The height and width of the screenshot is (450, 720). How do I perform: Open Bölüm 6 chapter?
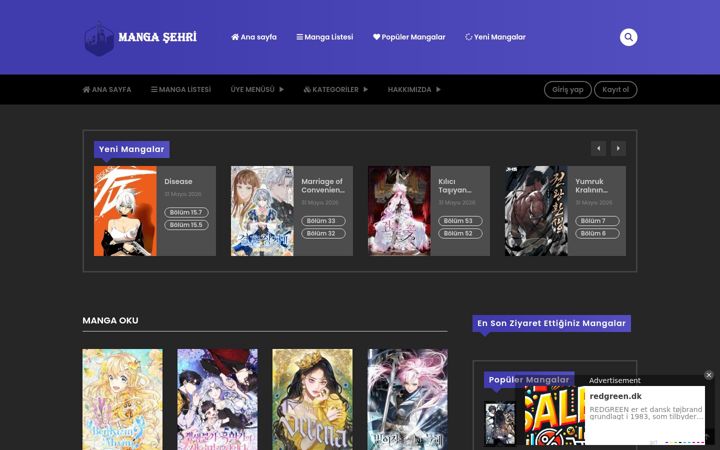click(x=597, y=233)
